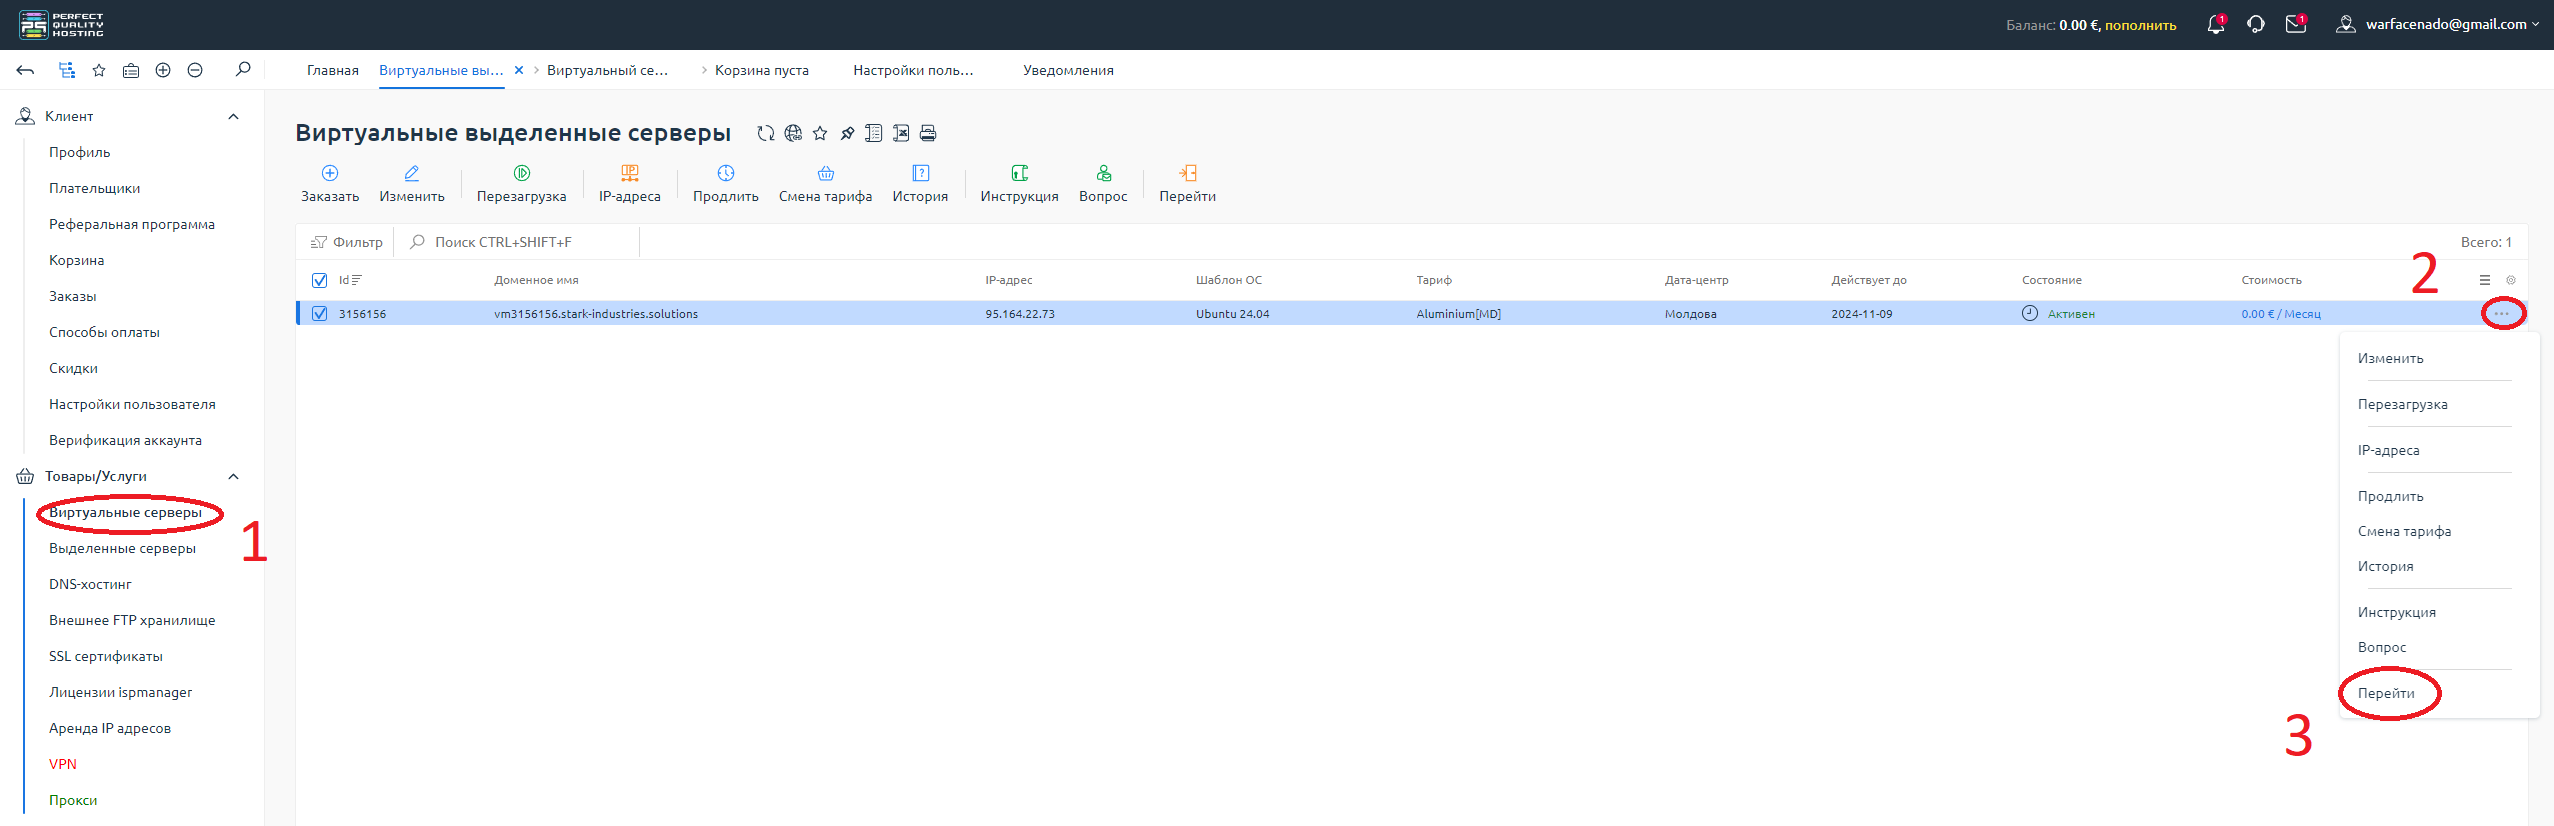Click Вопрос toolbar button
This screenshot has height=826, width=2554.
click(x=1103, y=184)
